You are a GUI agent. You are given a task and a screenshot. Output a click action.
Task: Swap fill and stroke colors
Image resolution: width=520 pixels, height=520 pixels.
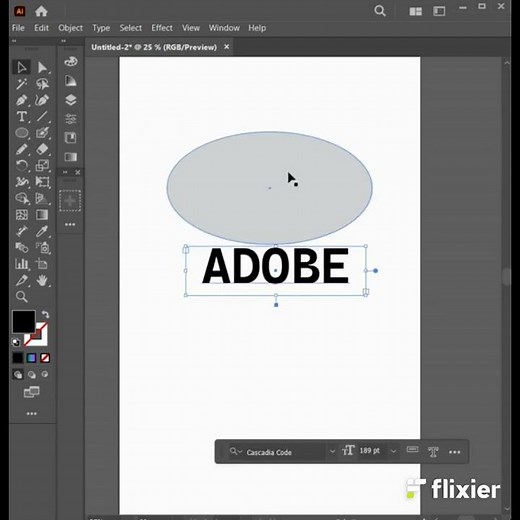(45, 314)
